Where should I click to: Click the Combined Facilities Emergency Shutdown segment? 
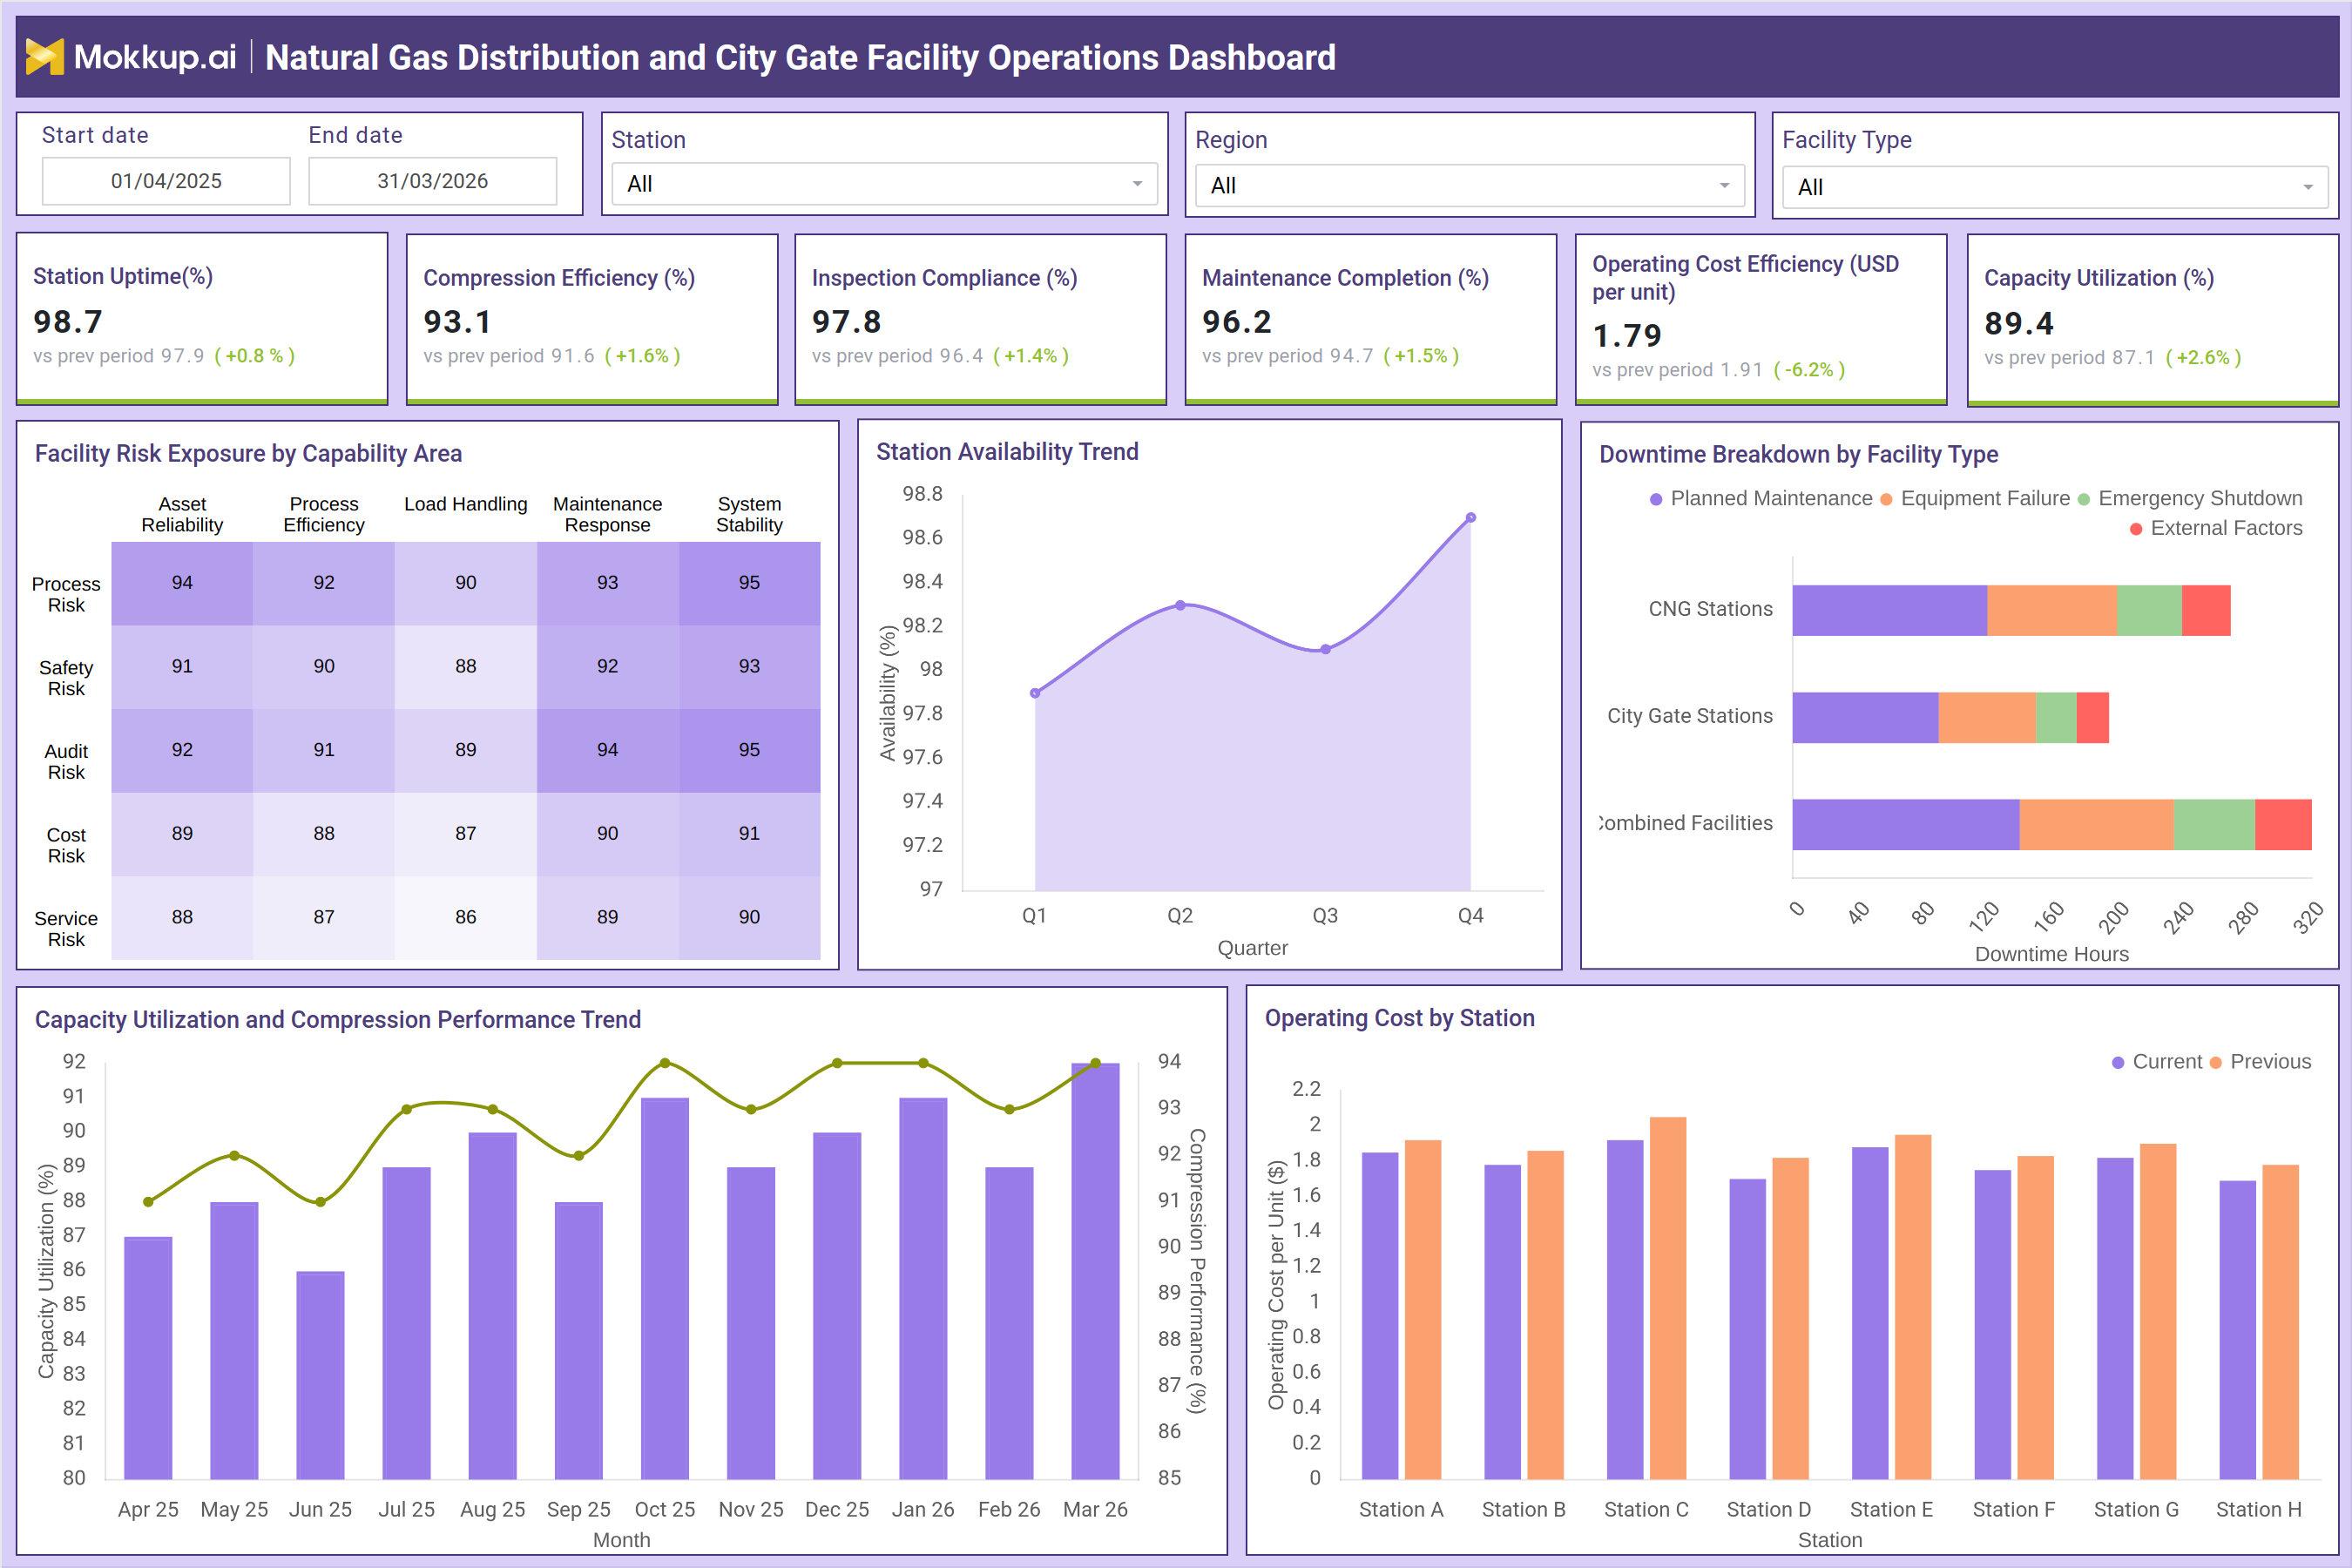(2214, 824)
